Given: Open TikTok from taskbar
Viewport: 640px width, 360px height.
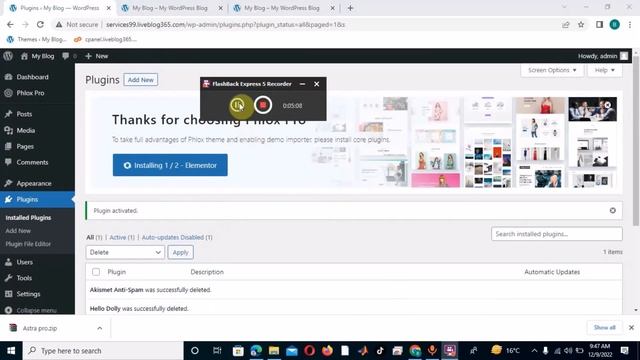Looking at the screenshot, I should pos(380,351).
